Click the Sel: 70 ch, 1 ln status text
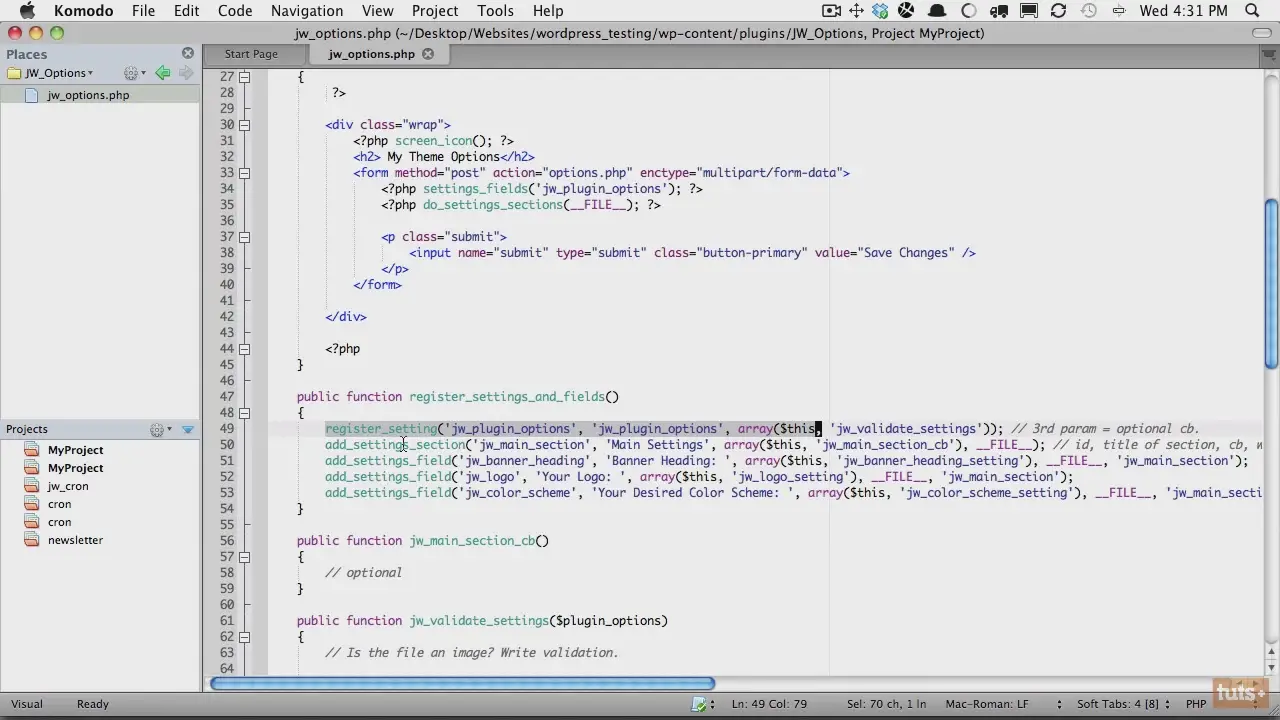 (887, 704)
